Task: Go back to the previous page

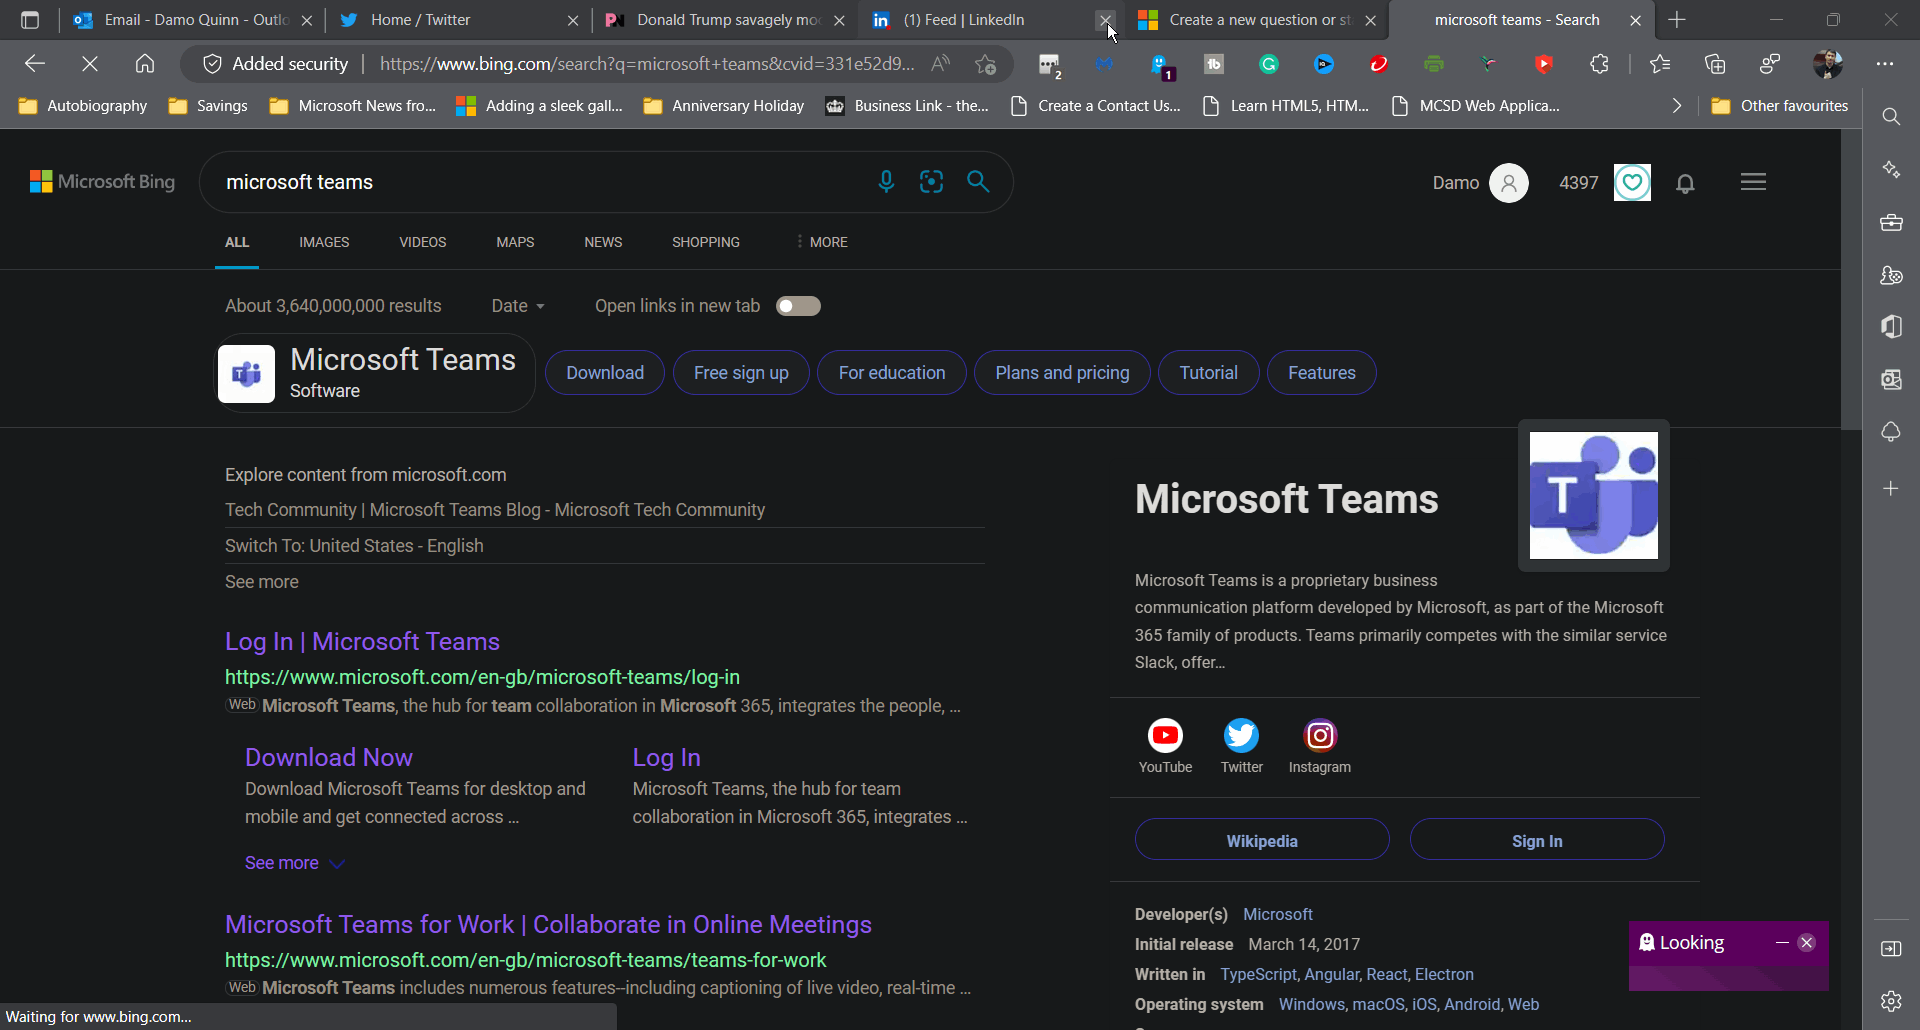Action: point(35,64)
